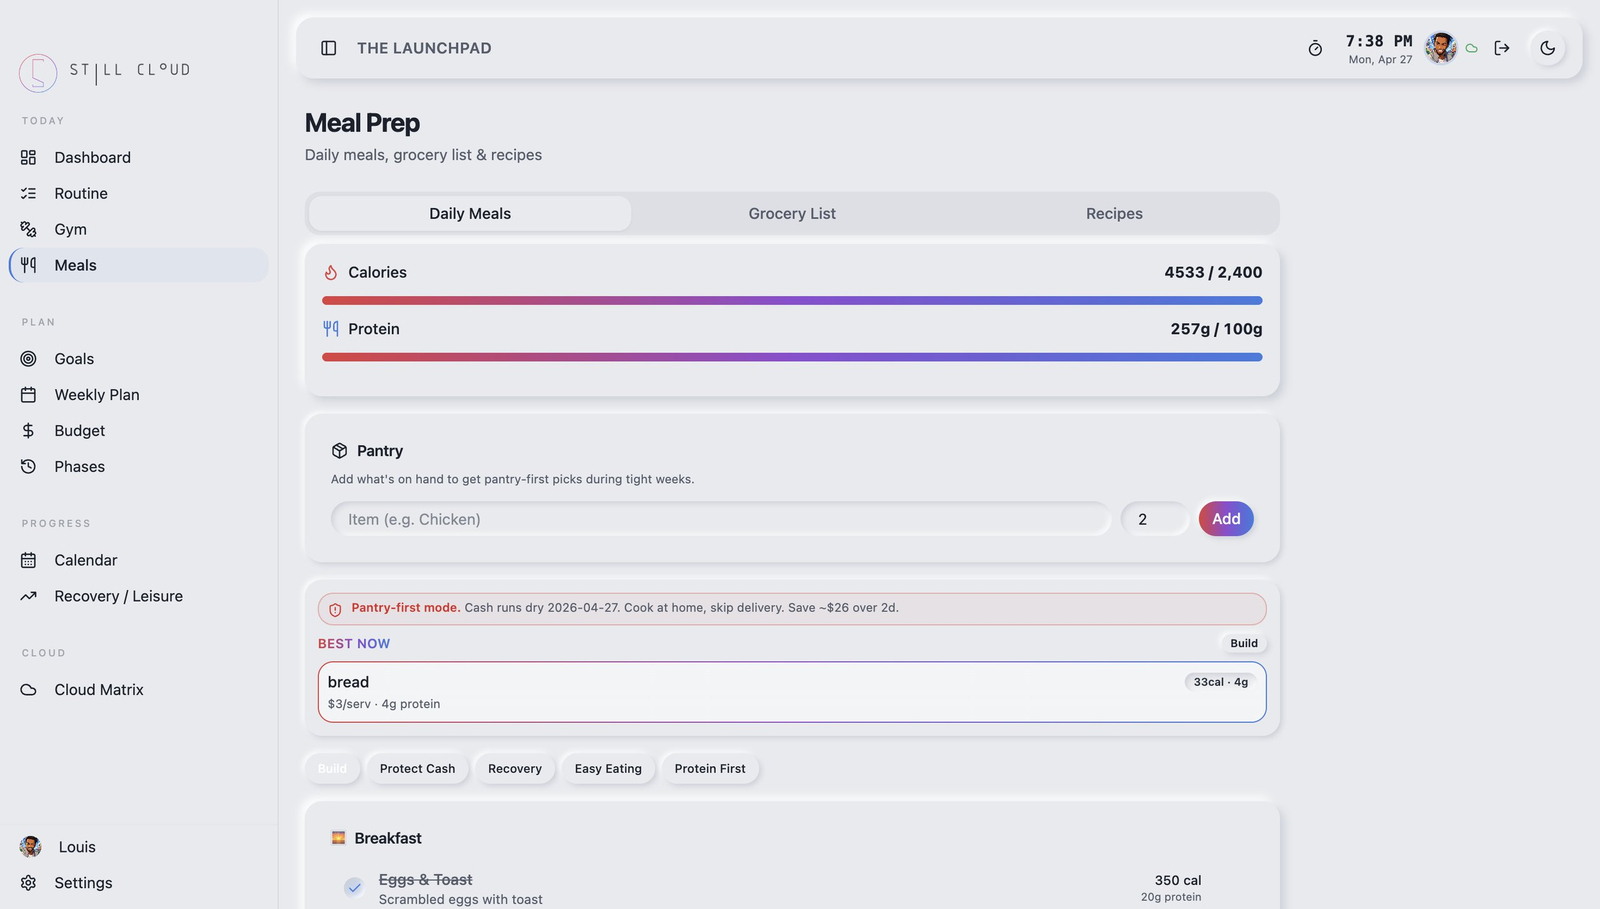Focus the pantry item name field

pyautogui.click(x=720, y=519)
